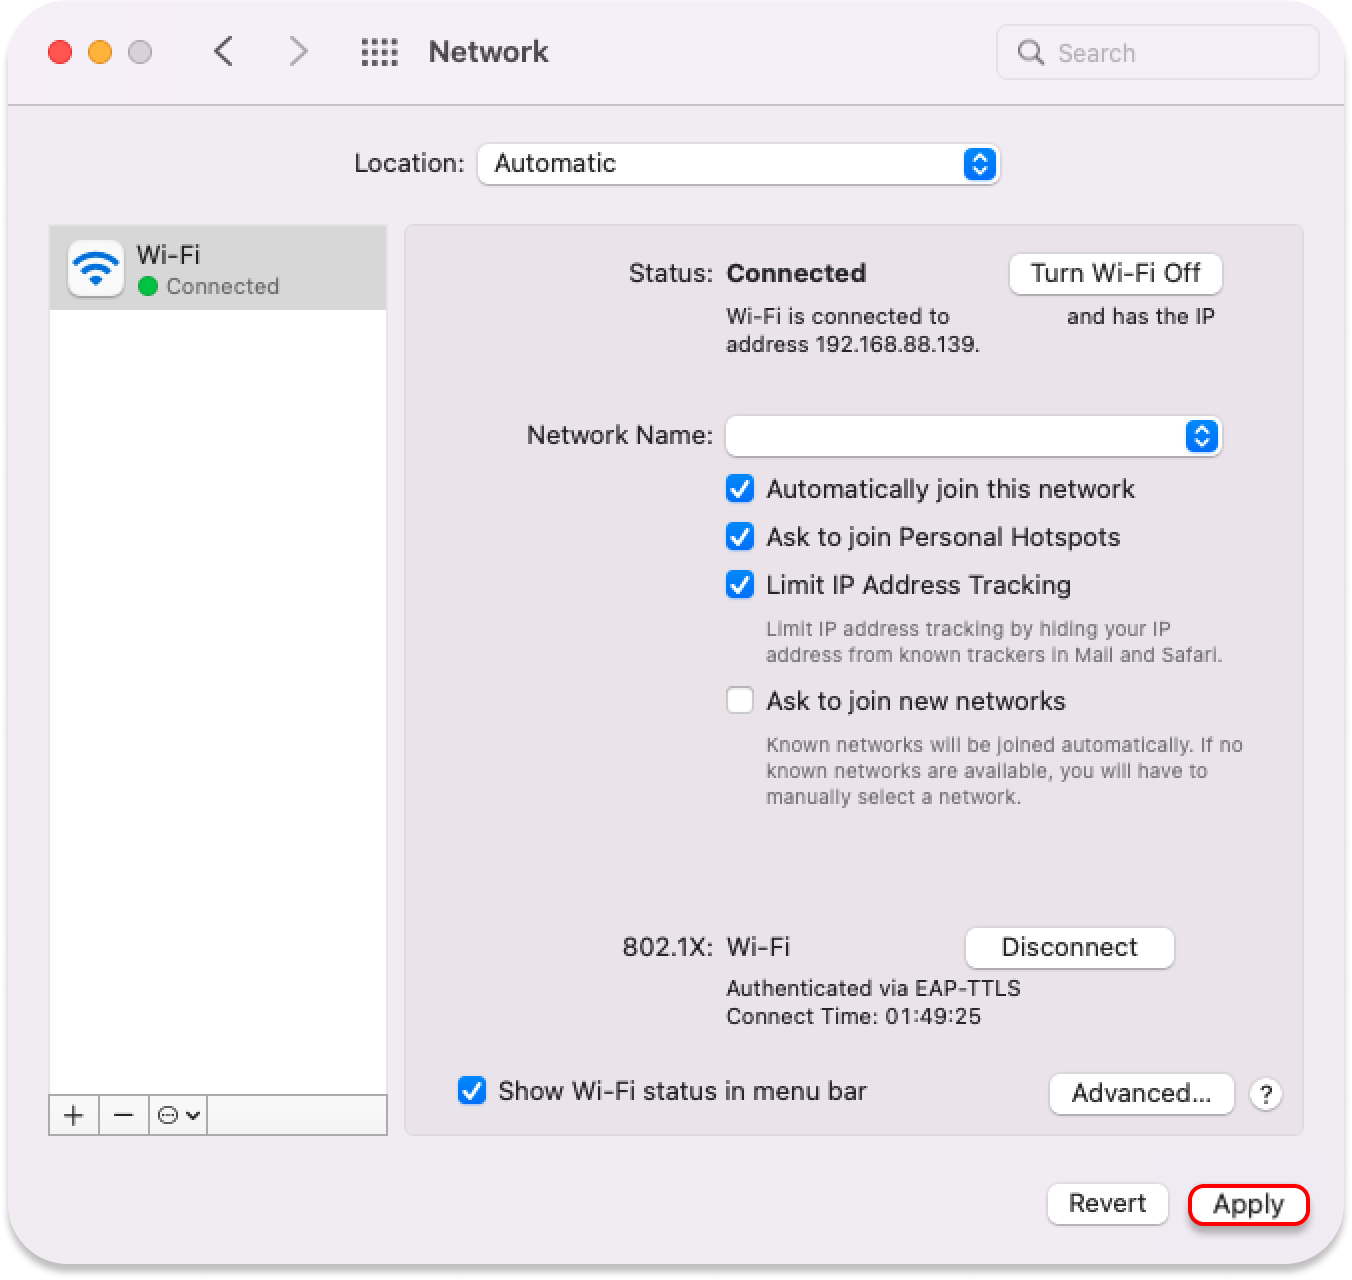Open the Location dropdown

[738, 164]
